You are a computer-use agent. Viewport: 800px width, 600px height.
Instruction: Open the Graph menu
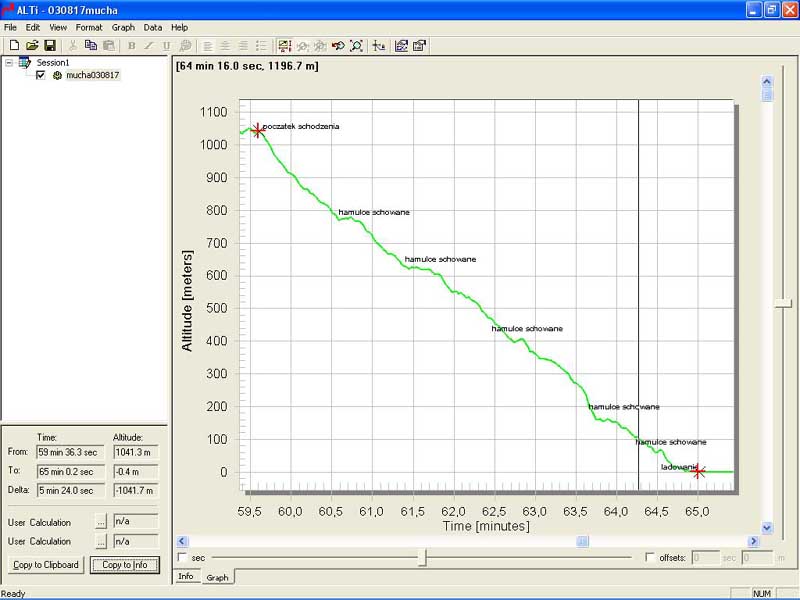click(123, 27)
